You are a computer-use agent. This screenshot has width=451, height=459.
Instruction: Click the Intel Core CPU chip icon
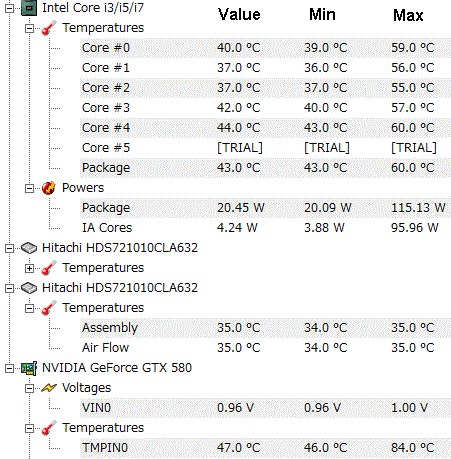coord(29,8)
